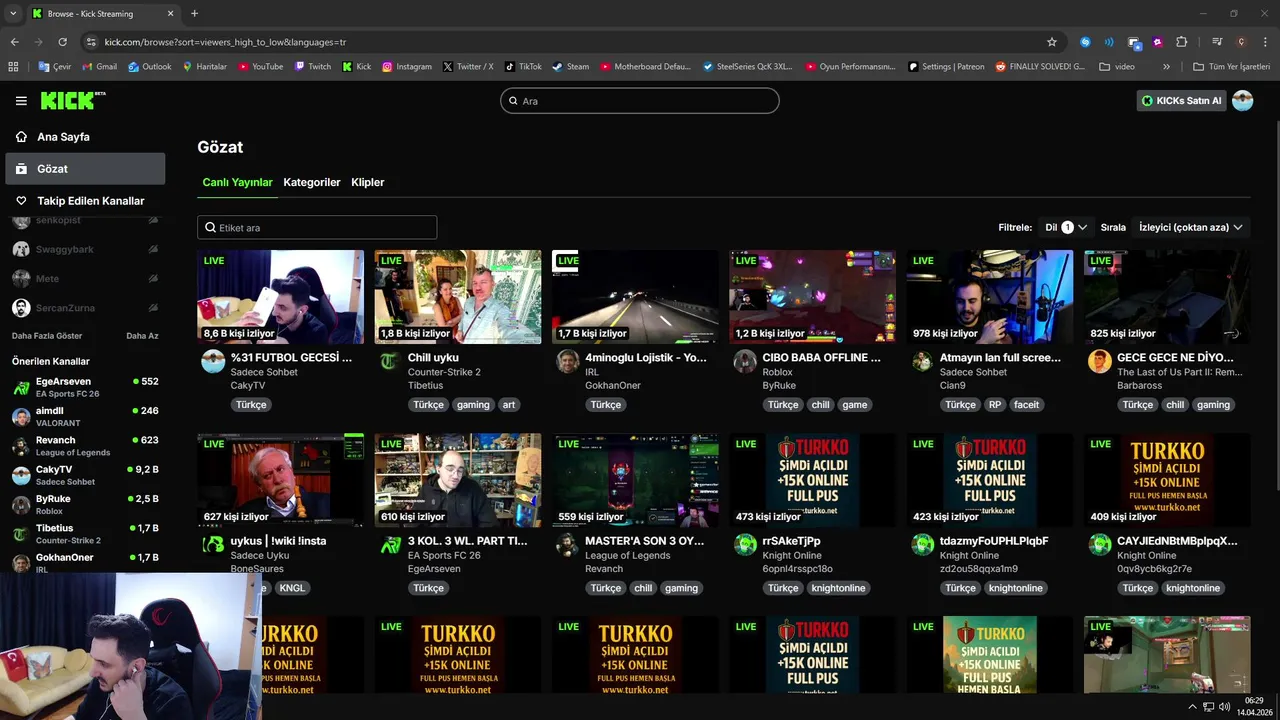Show hidden system tray icons
The height and width of the screenshot is (720, 1280).
[x=1191, y=706]
